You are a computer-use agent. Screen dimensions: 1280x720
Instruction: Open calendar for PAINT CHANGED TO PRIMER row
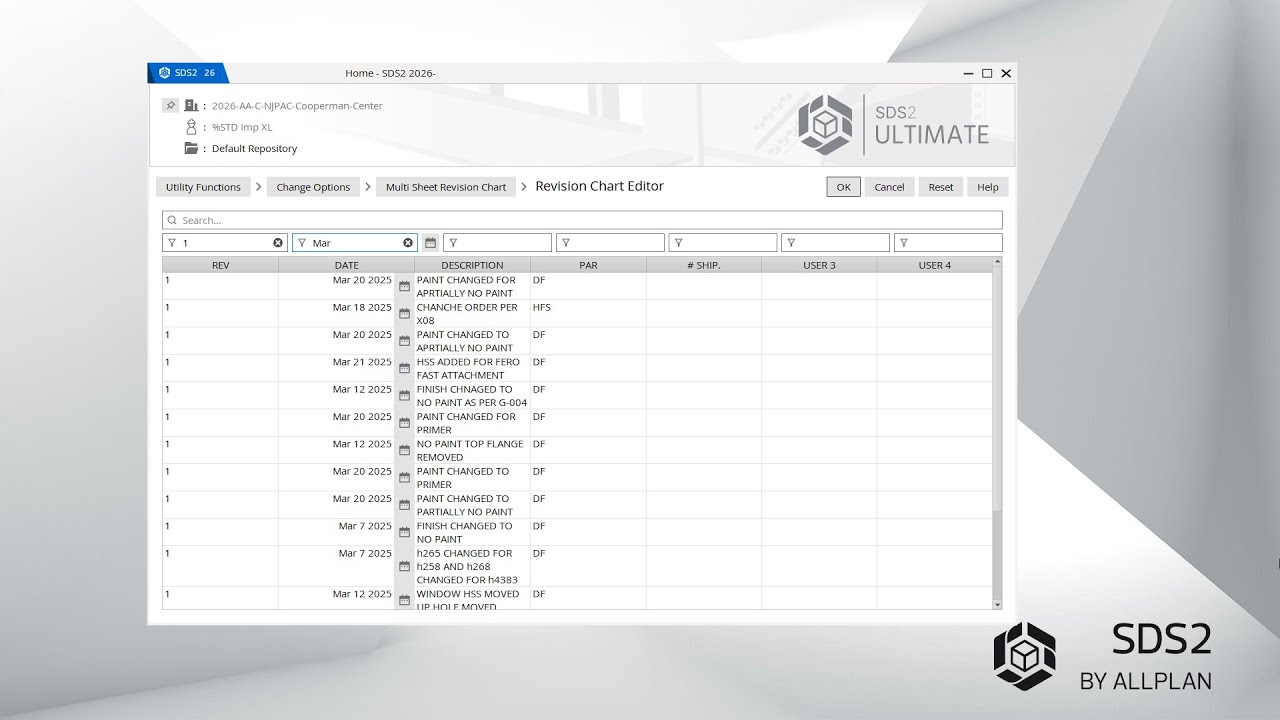[404, 477]
